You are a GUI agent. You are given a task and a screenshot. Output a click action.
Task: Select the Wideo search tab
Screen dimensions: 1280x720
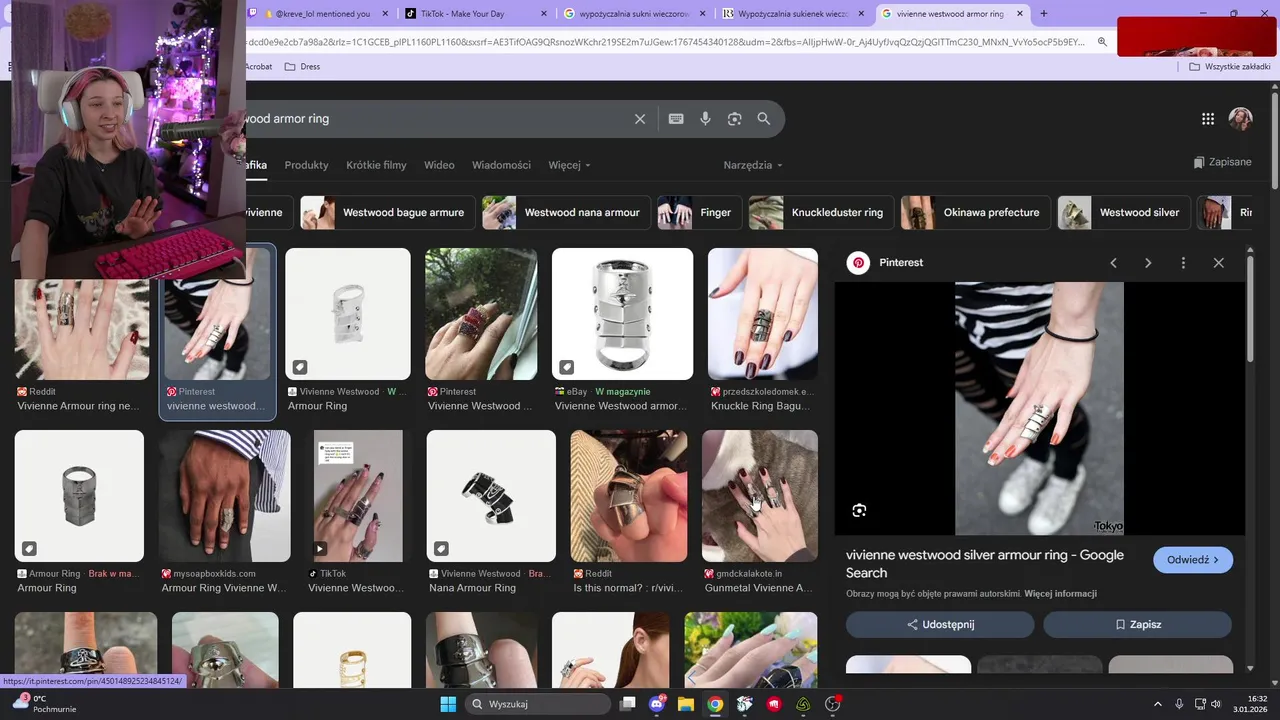pos(439,165)
